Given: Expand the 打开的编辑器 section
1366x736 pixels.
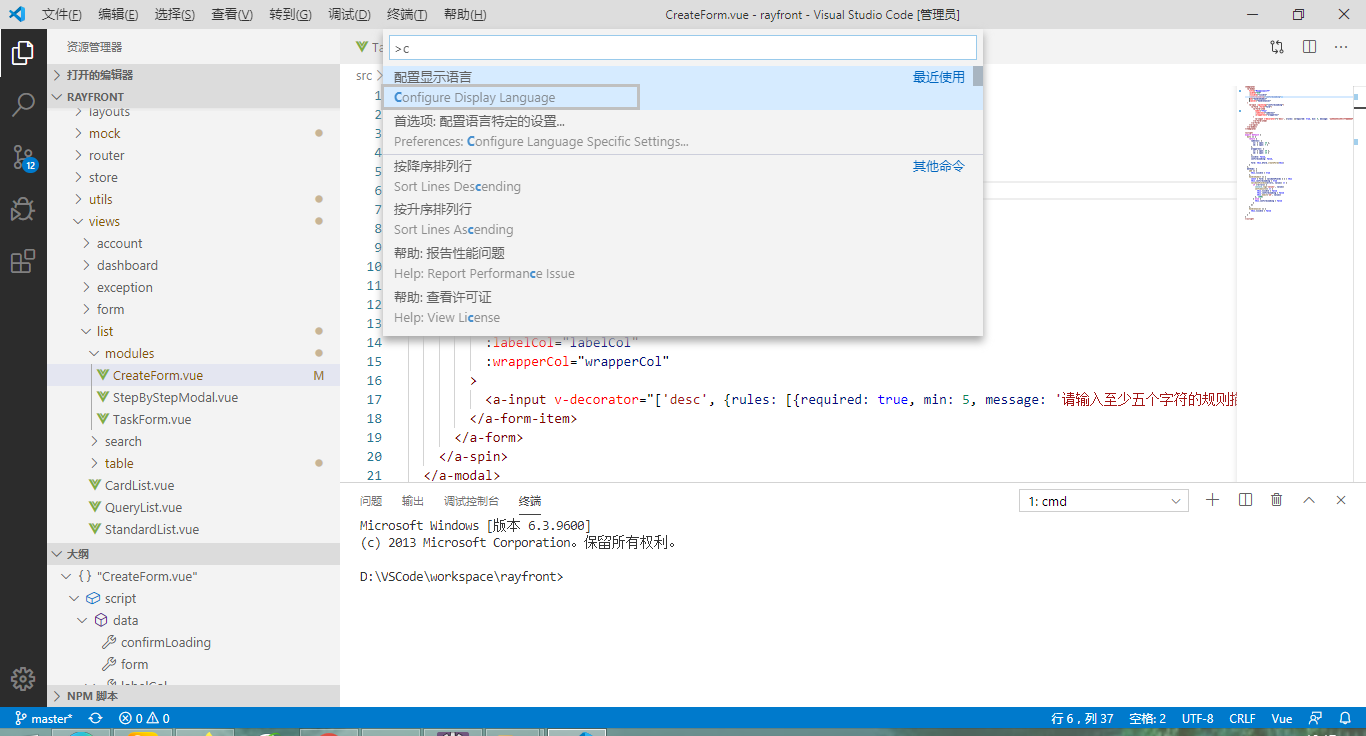Looking at the screenshot, I should tap(193, 75).
